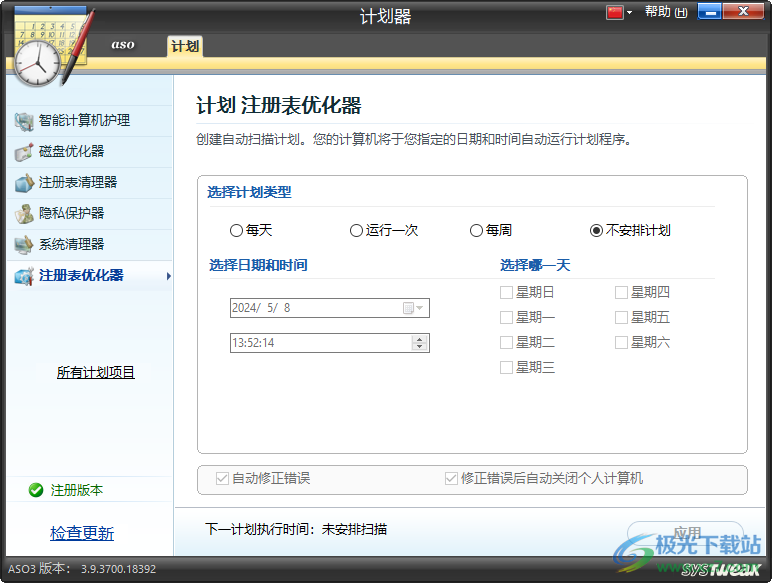Select the 每周 weekly radio button
This screenshot has width=772, height=583.
click(476, 230)
